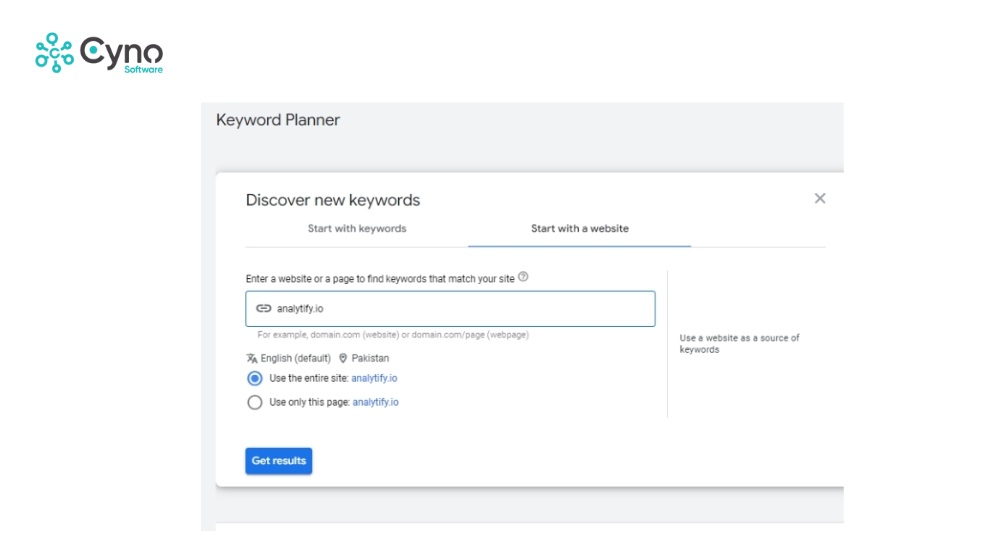The image size is (1000, 550).
Task: Switch to the 'Start with a website' tab
Action: pyautogui.click(x=579, y=229)
